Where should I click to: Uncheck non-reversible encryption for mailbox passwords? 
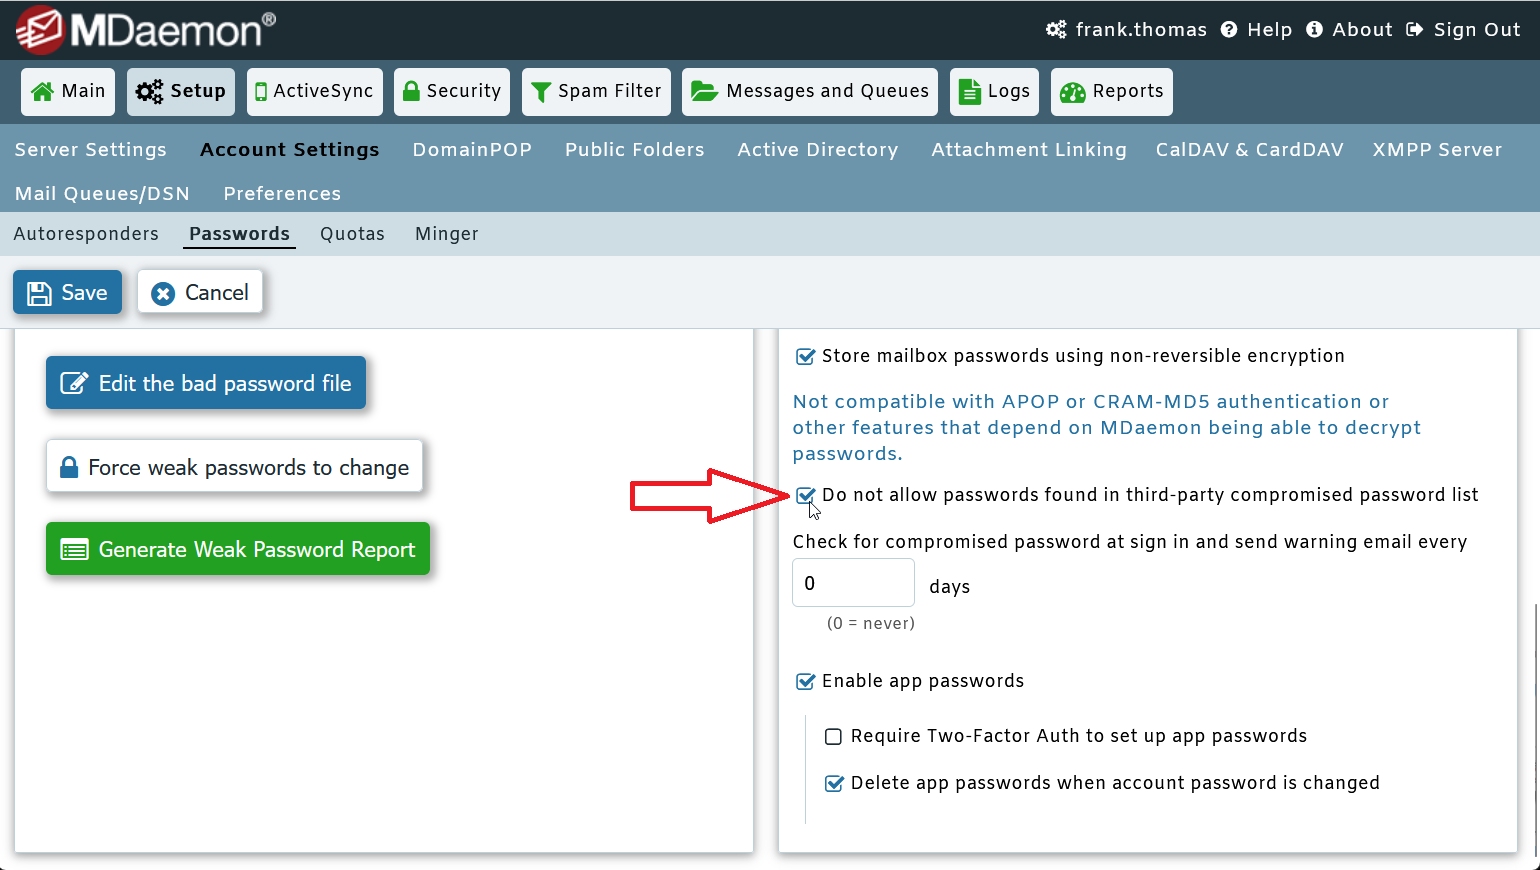[x=805, y=355]
